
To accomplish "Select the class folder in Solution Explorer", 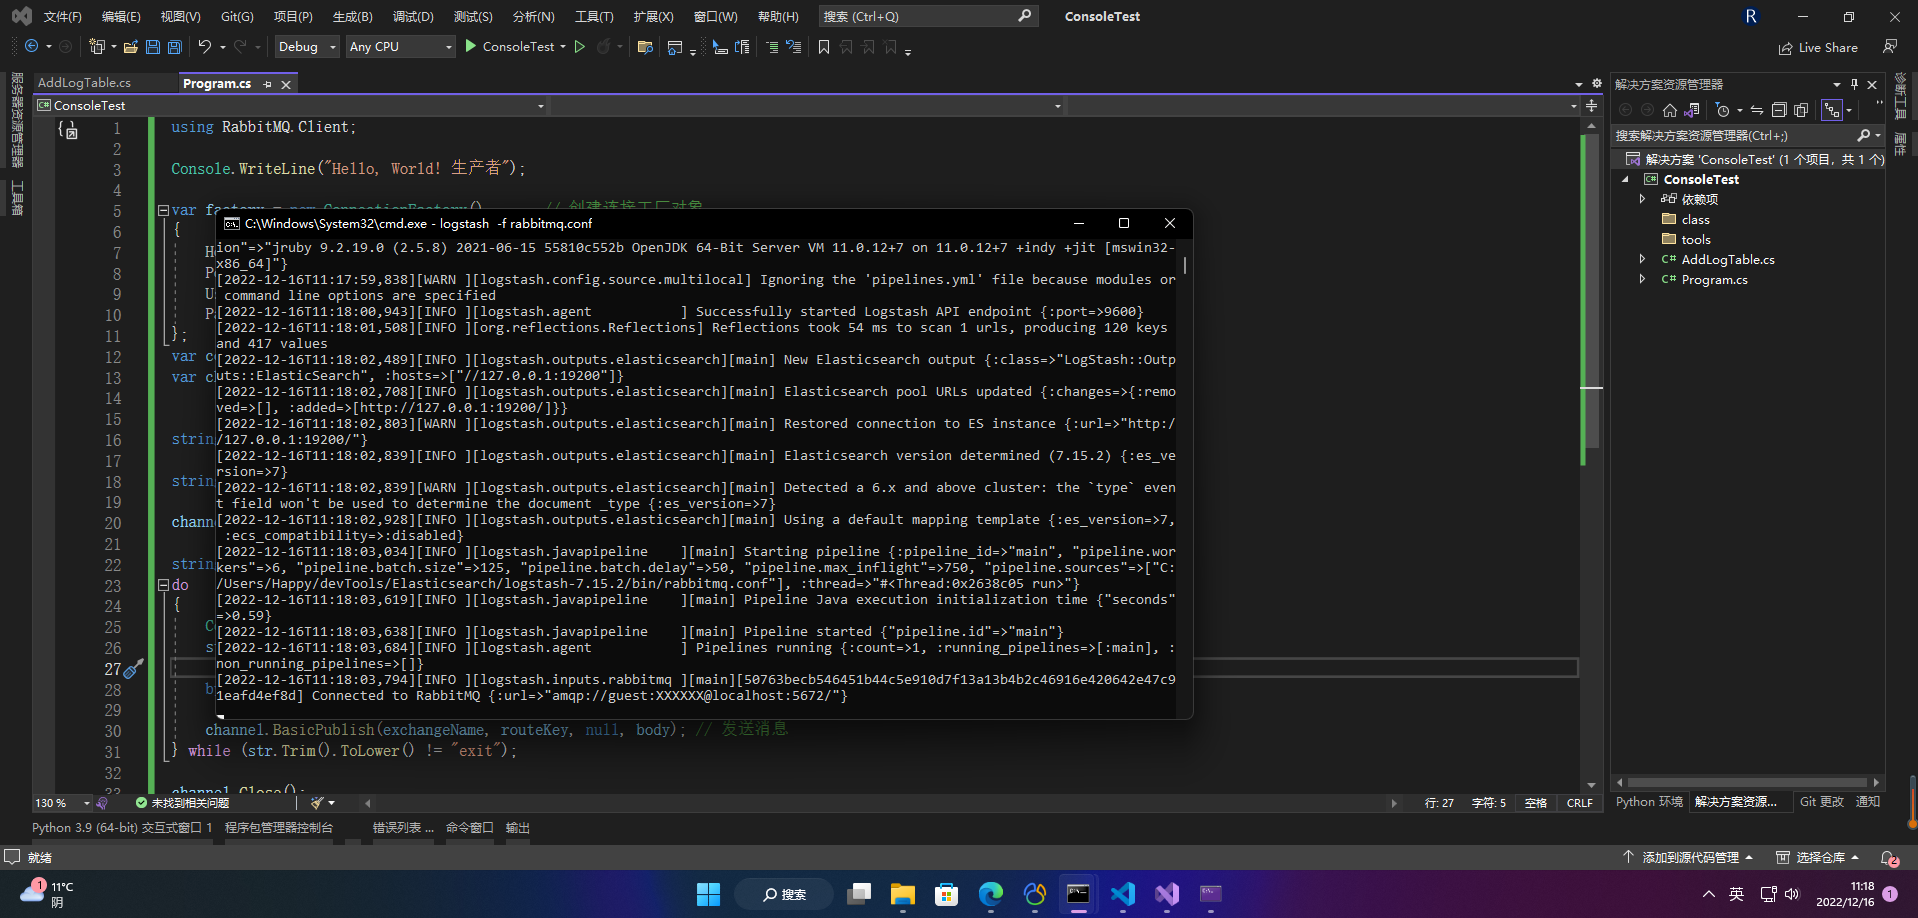I will (x=1695, y=219).
